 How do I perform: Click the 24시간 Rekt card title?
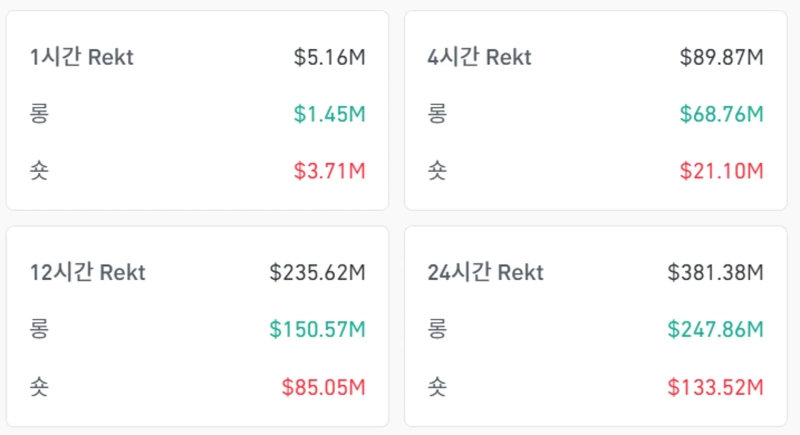point(485,272)
